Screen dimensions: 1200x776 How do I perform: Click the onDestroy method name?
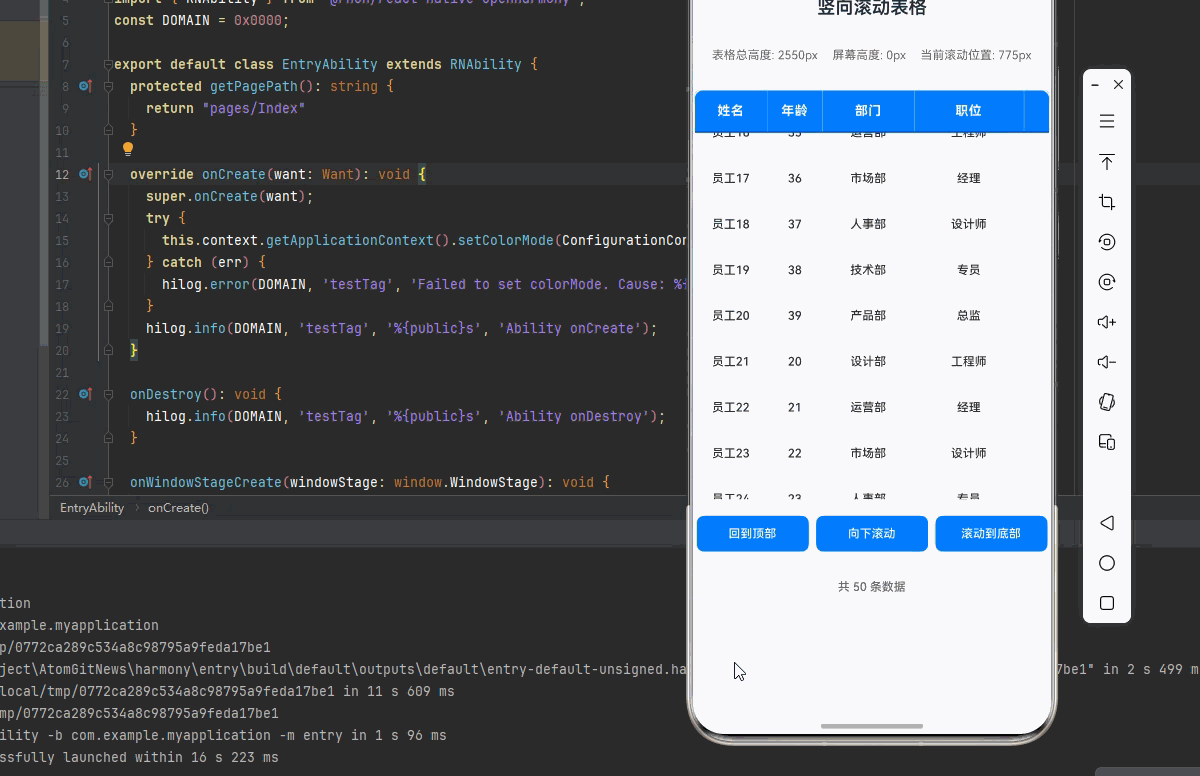click(166, 395)
